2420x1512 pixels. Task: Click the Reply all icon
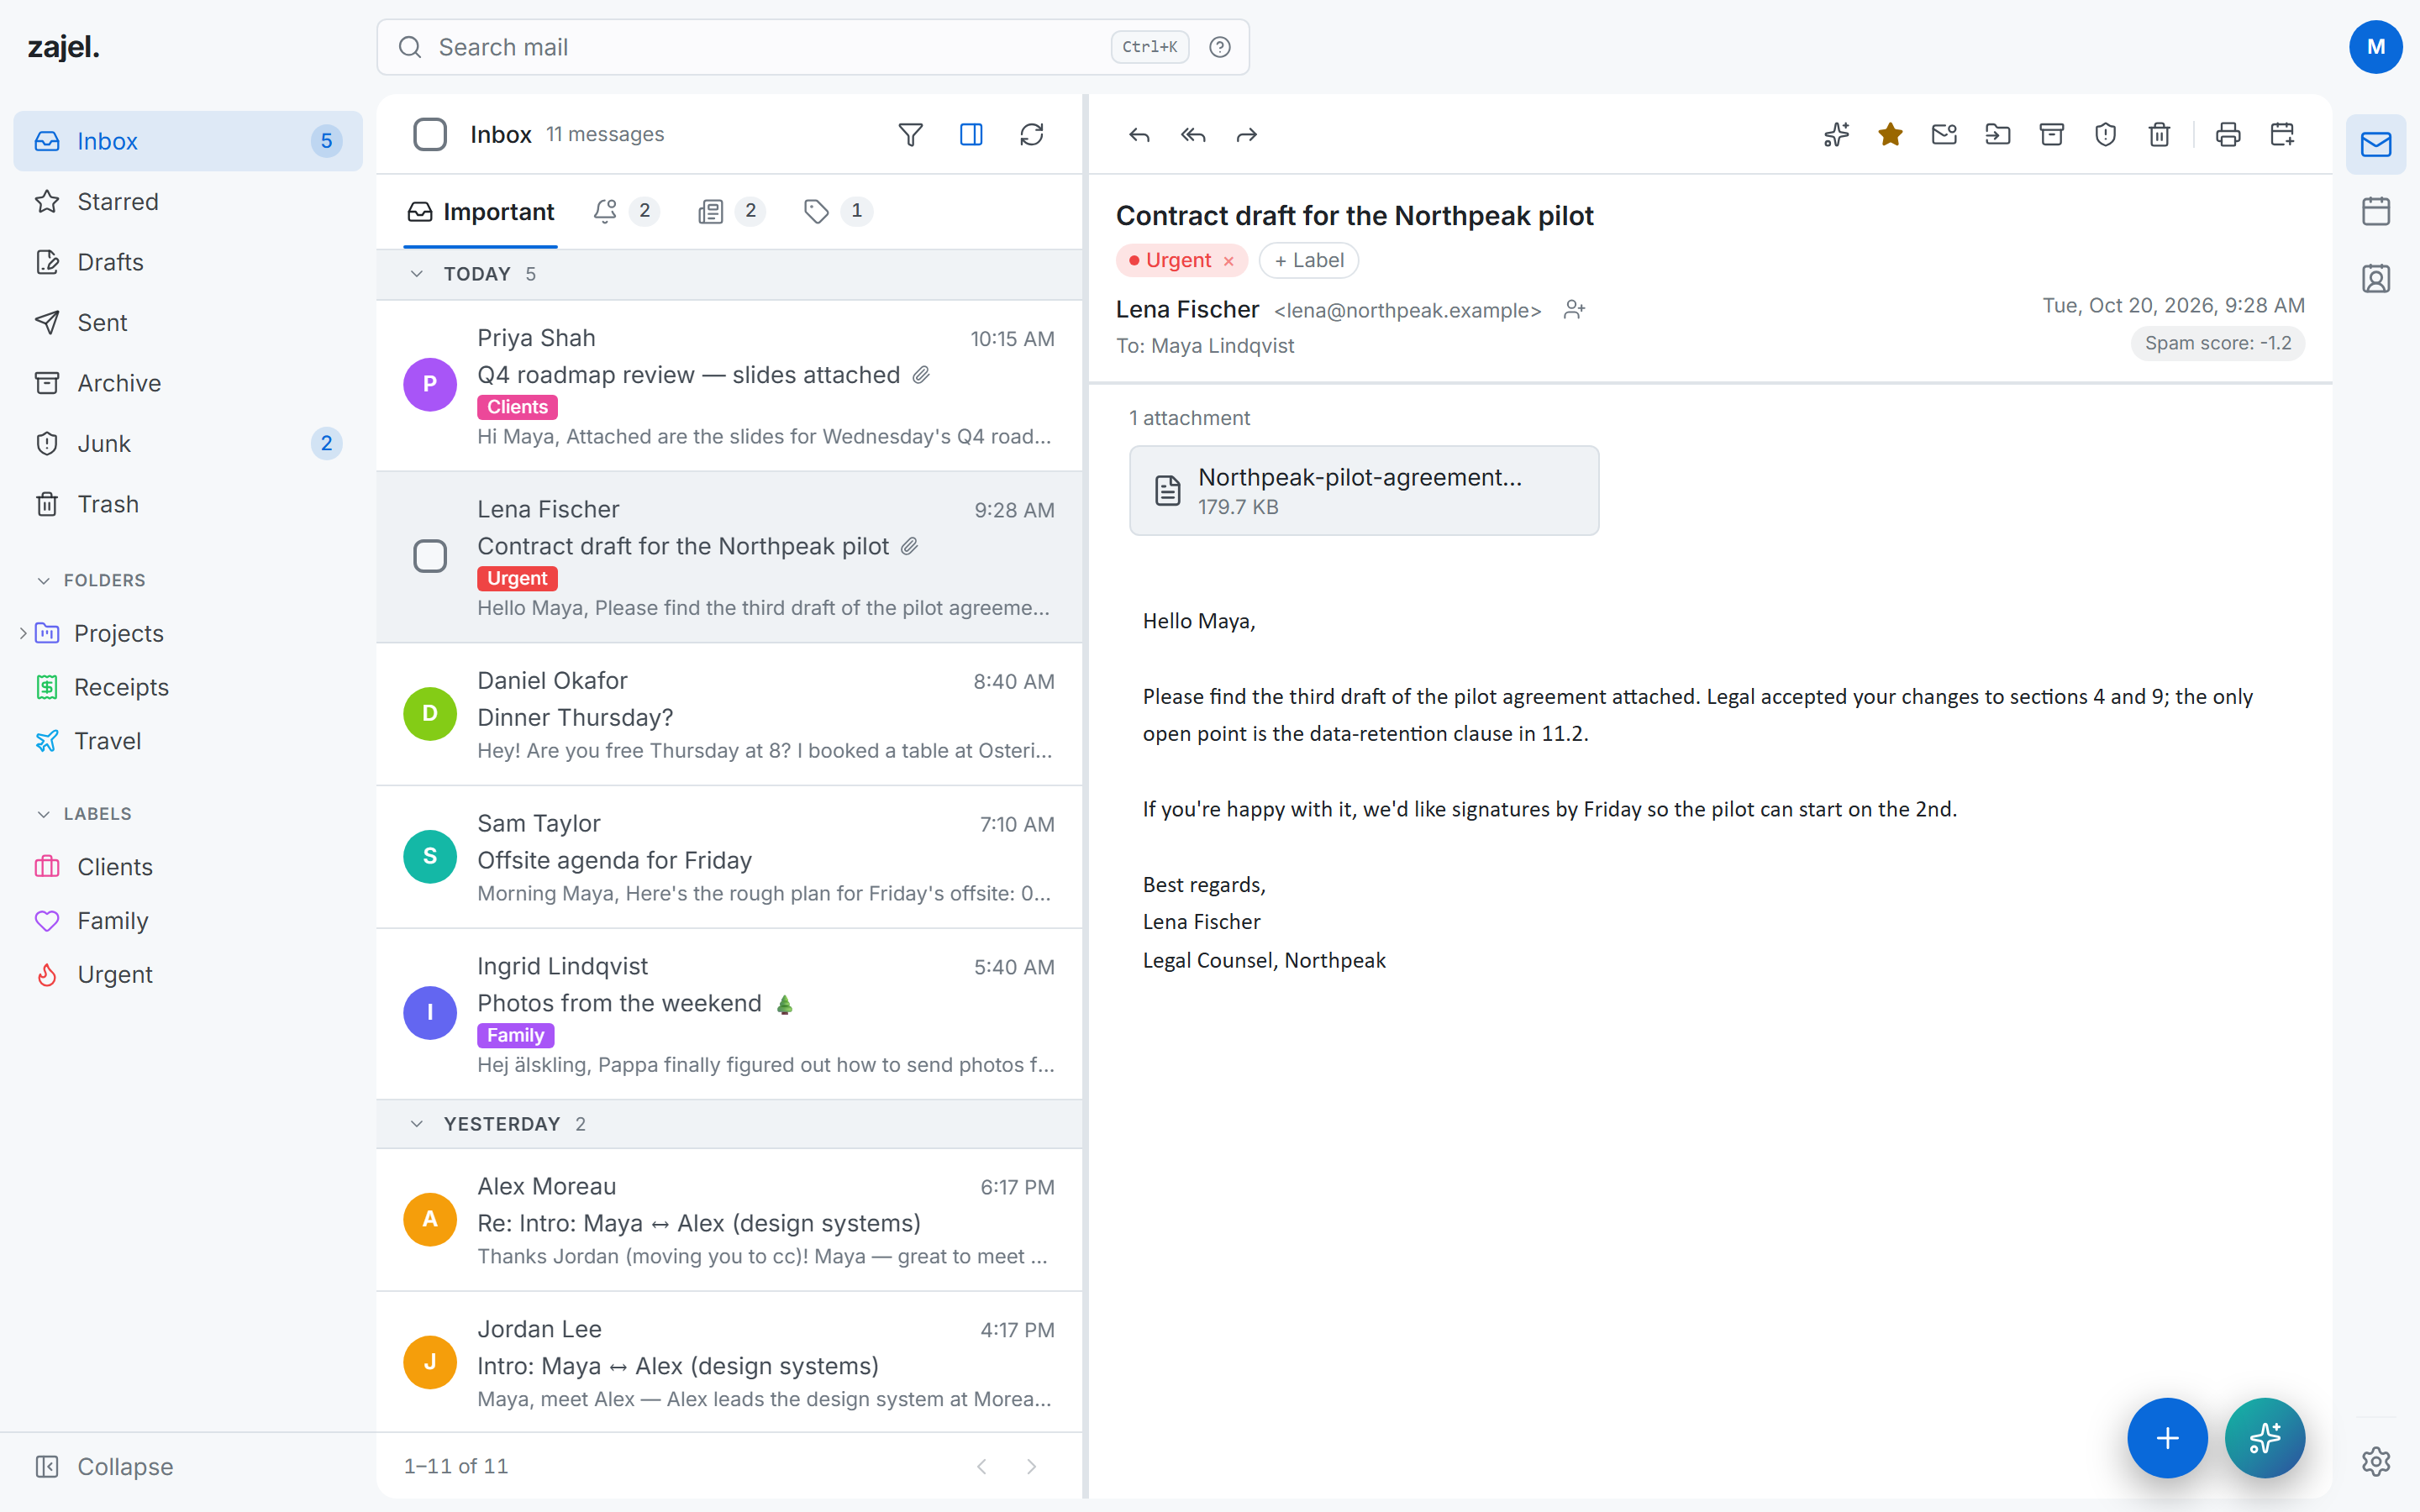pyautogui.click(x=1193, y=134)
